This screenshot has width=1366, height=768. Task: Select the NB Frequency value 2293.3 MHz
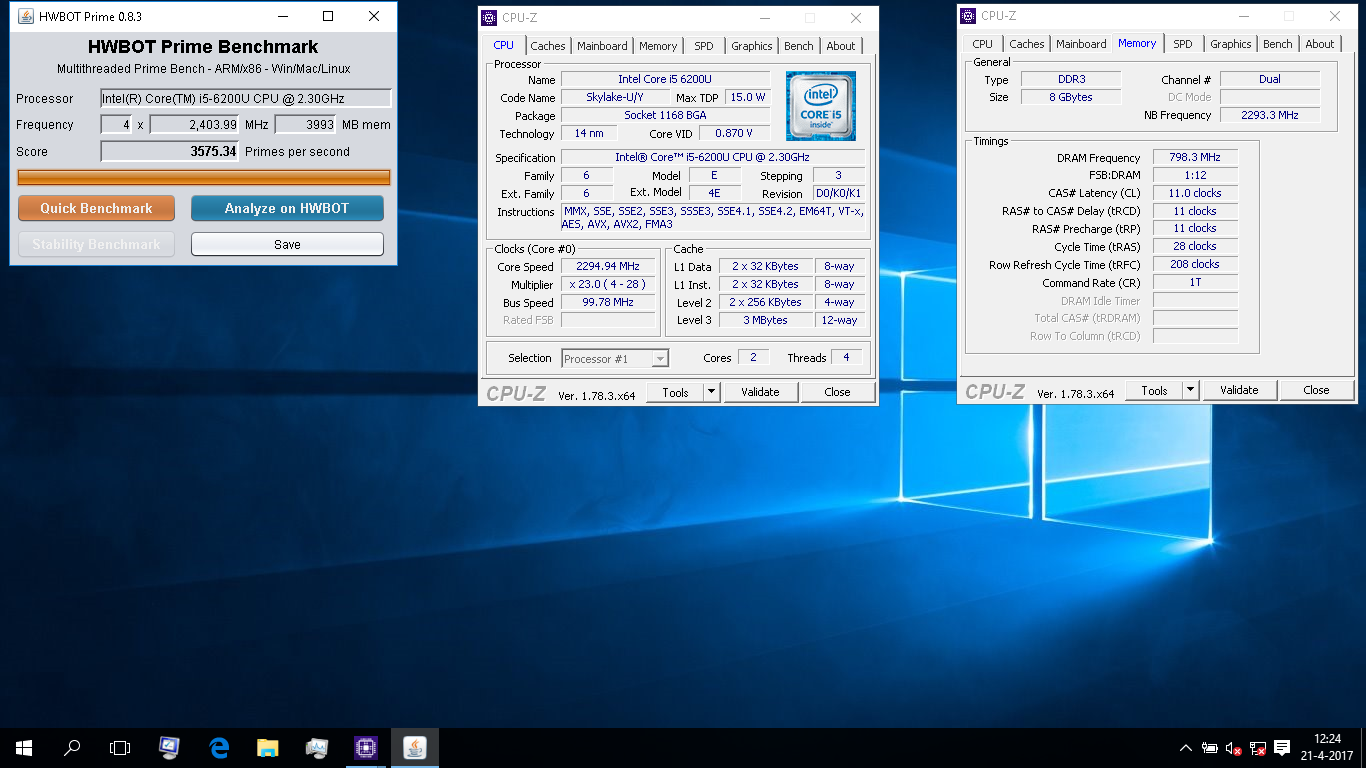1270,115
